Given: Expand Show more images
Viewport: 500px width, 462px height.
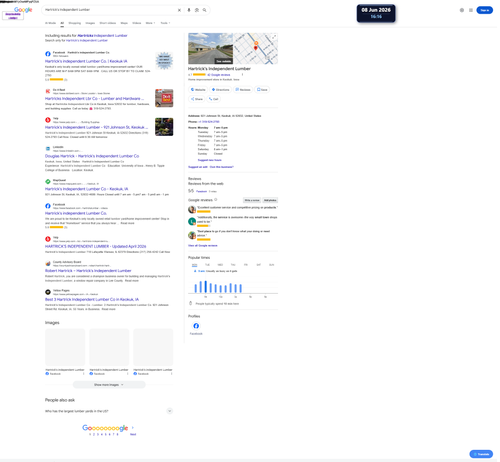Looking at the screenshot, I should [109, 385].
